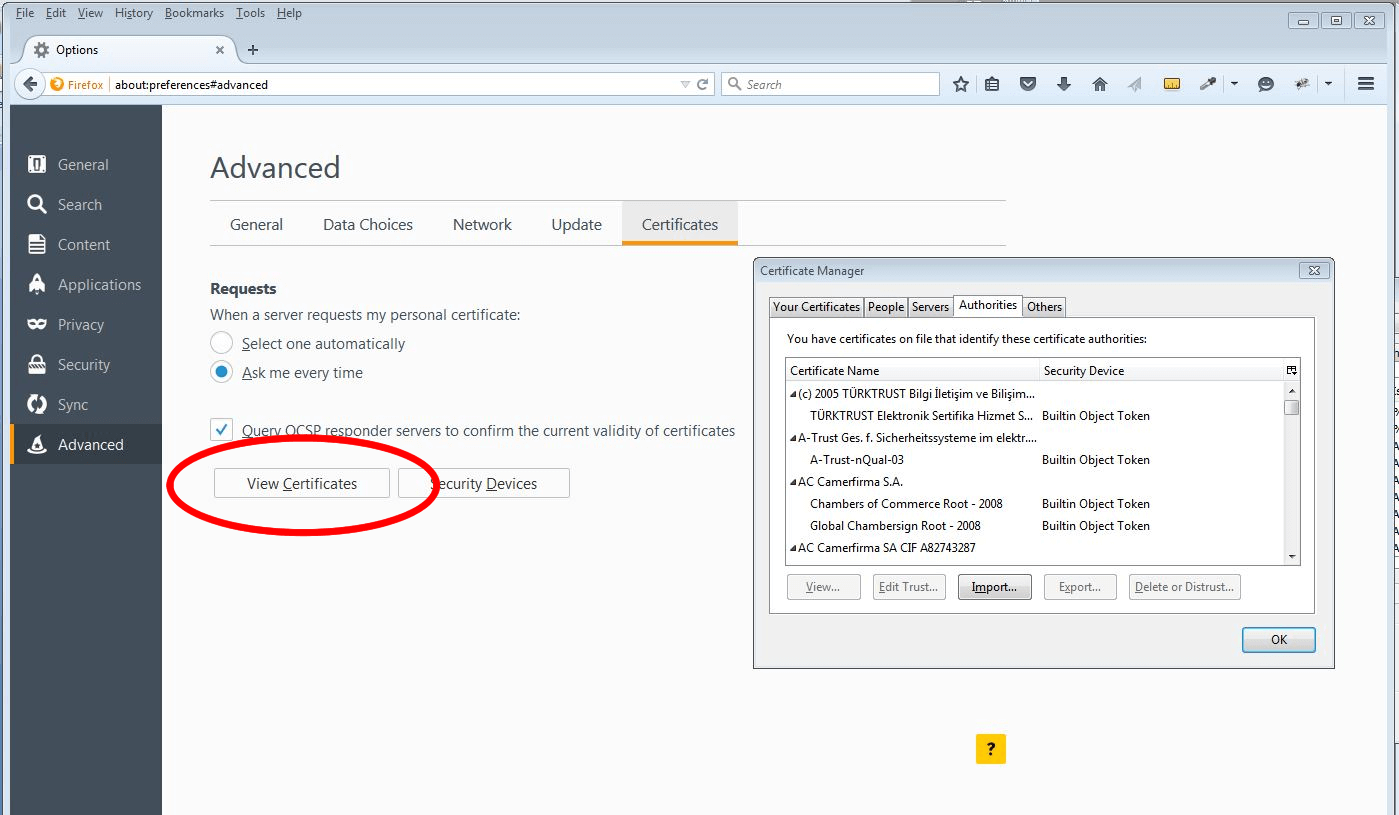
Task: Click the bookmark star icon
Action: [961, 84]
